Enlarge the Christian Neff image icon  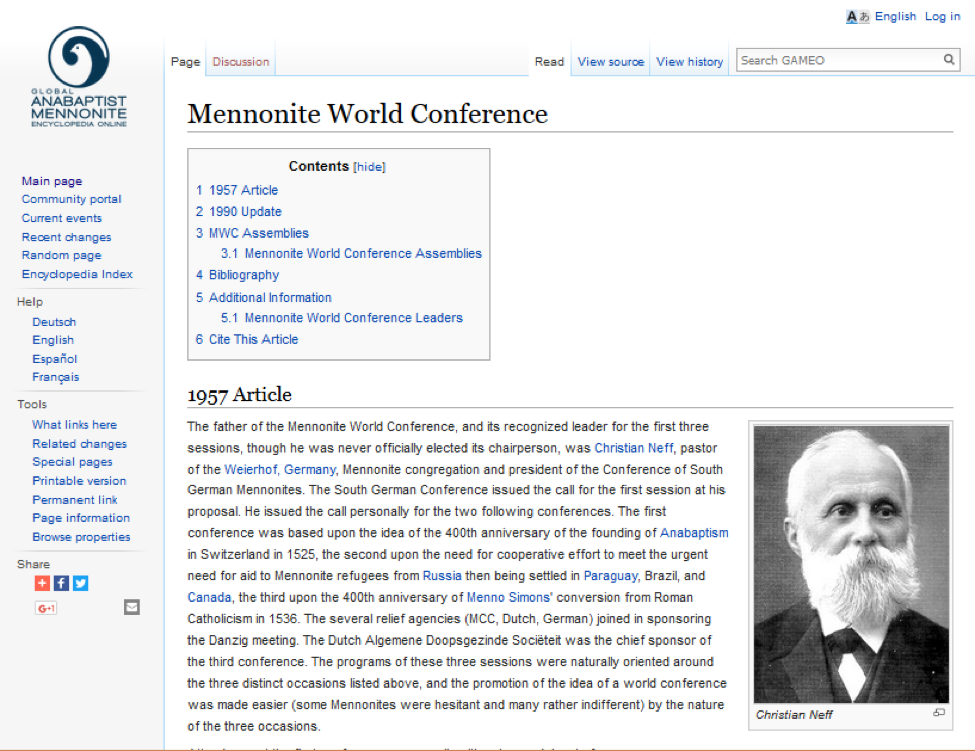tap(938, 713)
